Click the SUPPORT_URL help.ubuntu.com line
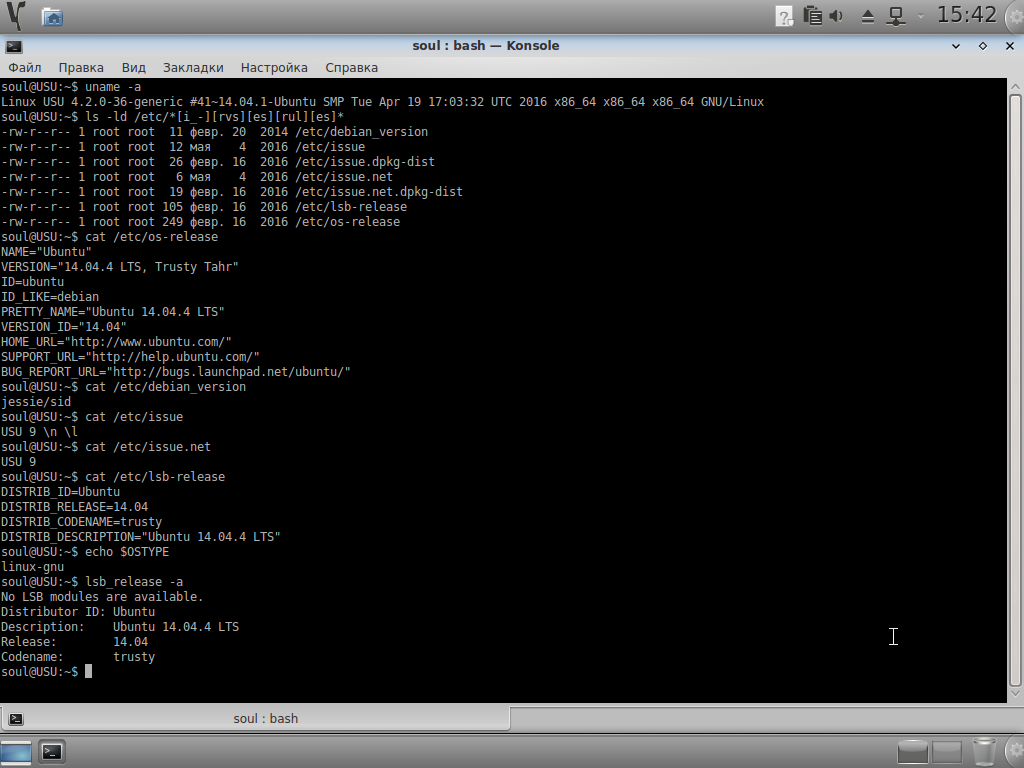The height and width of the screenshot is (768, 1024). (x=130, y=357)
